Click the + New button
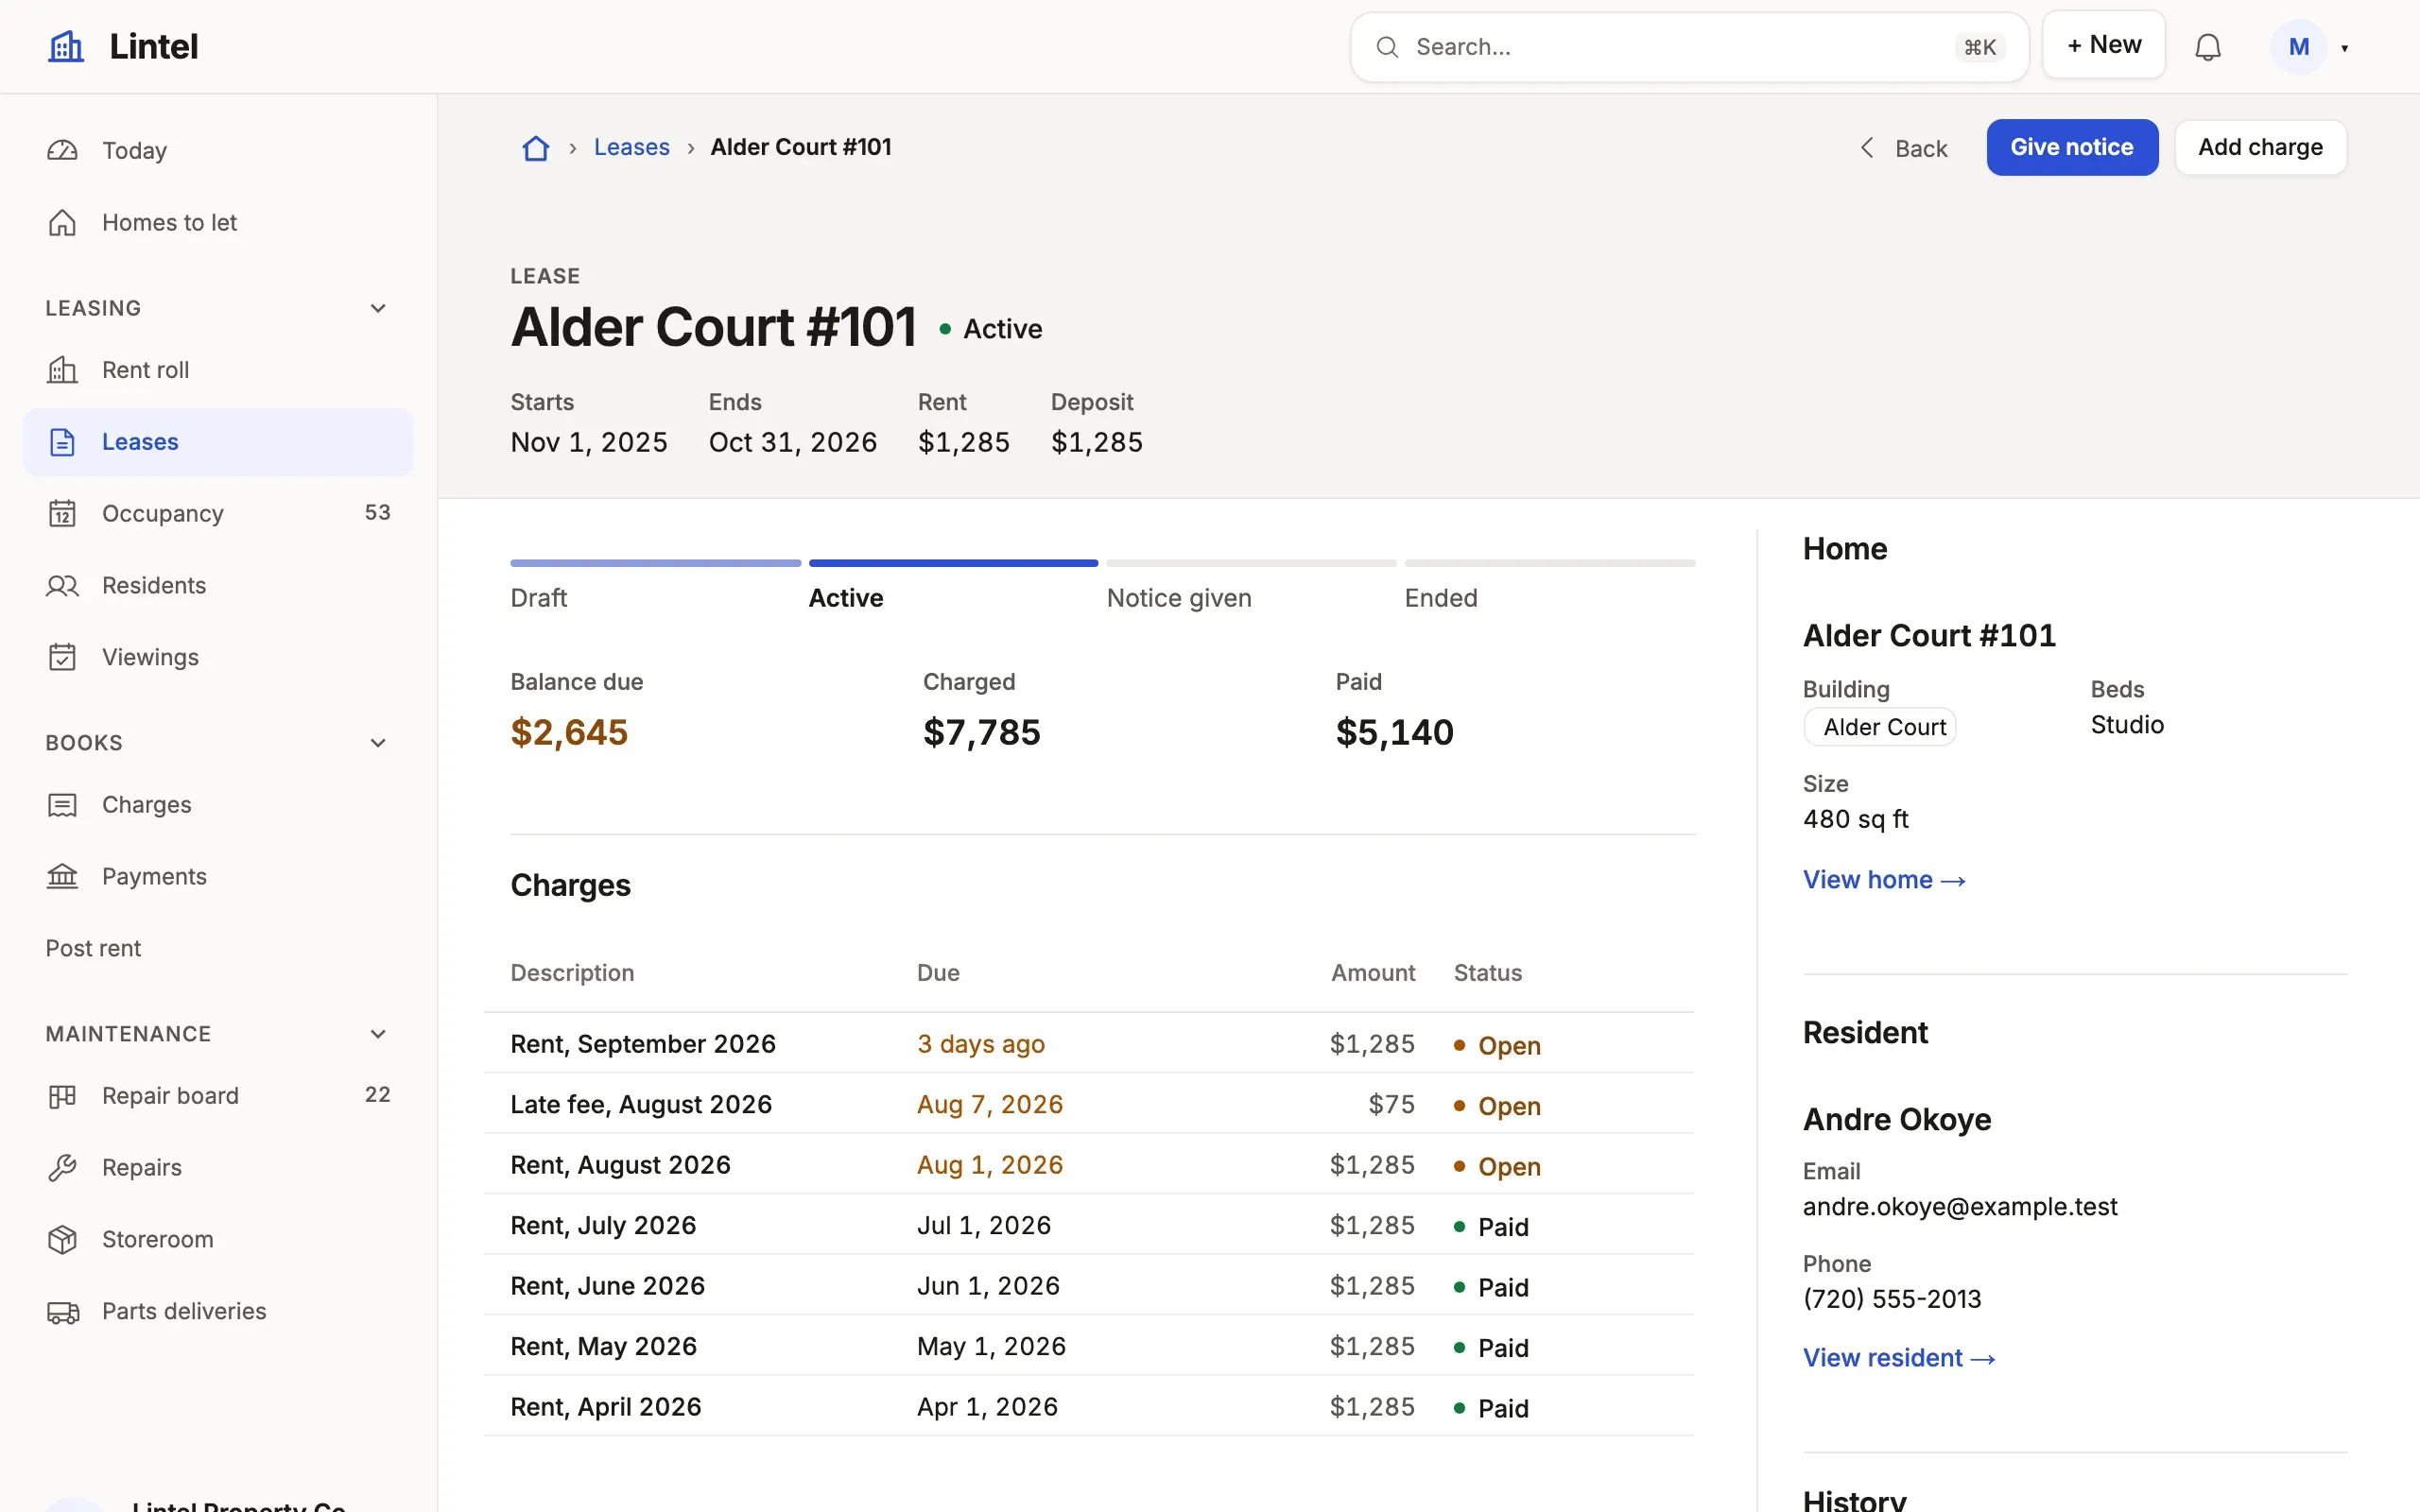The height and width of the screenshot is (1512, 2420). tap(2104, 45)
